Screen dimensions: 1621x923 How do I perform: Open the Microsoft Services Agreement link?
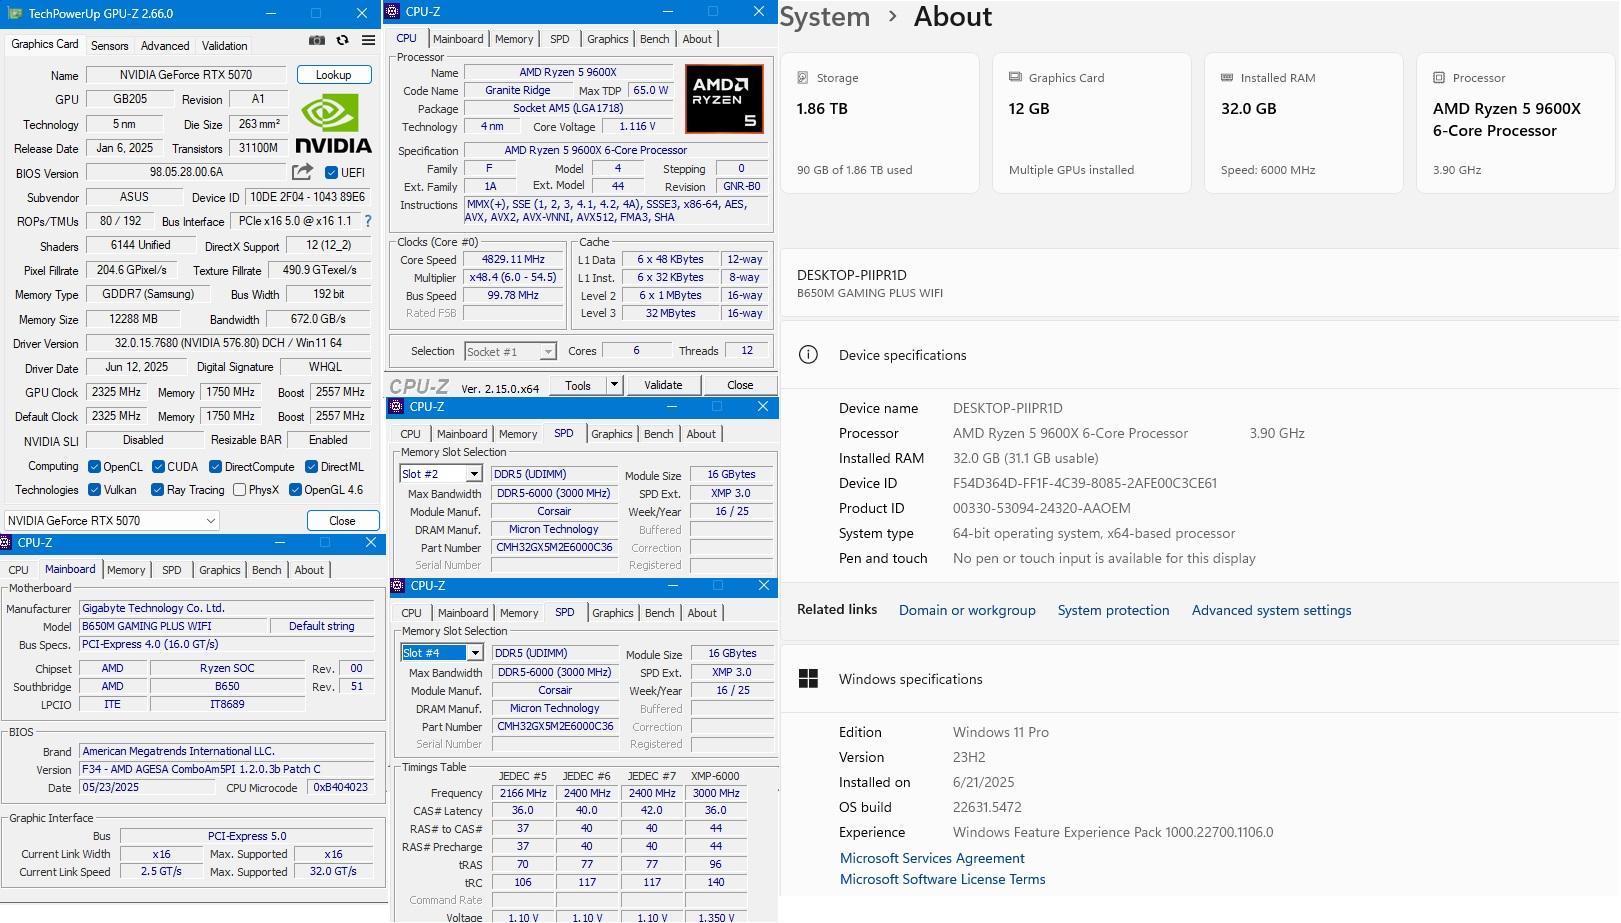[x=932, y=858]
